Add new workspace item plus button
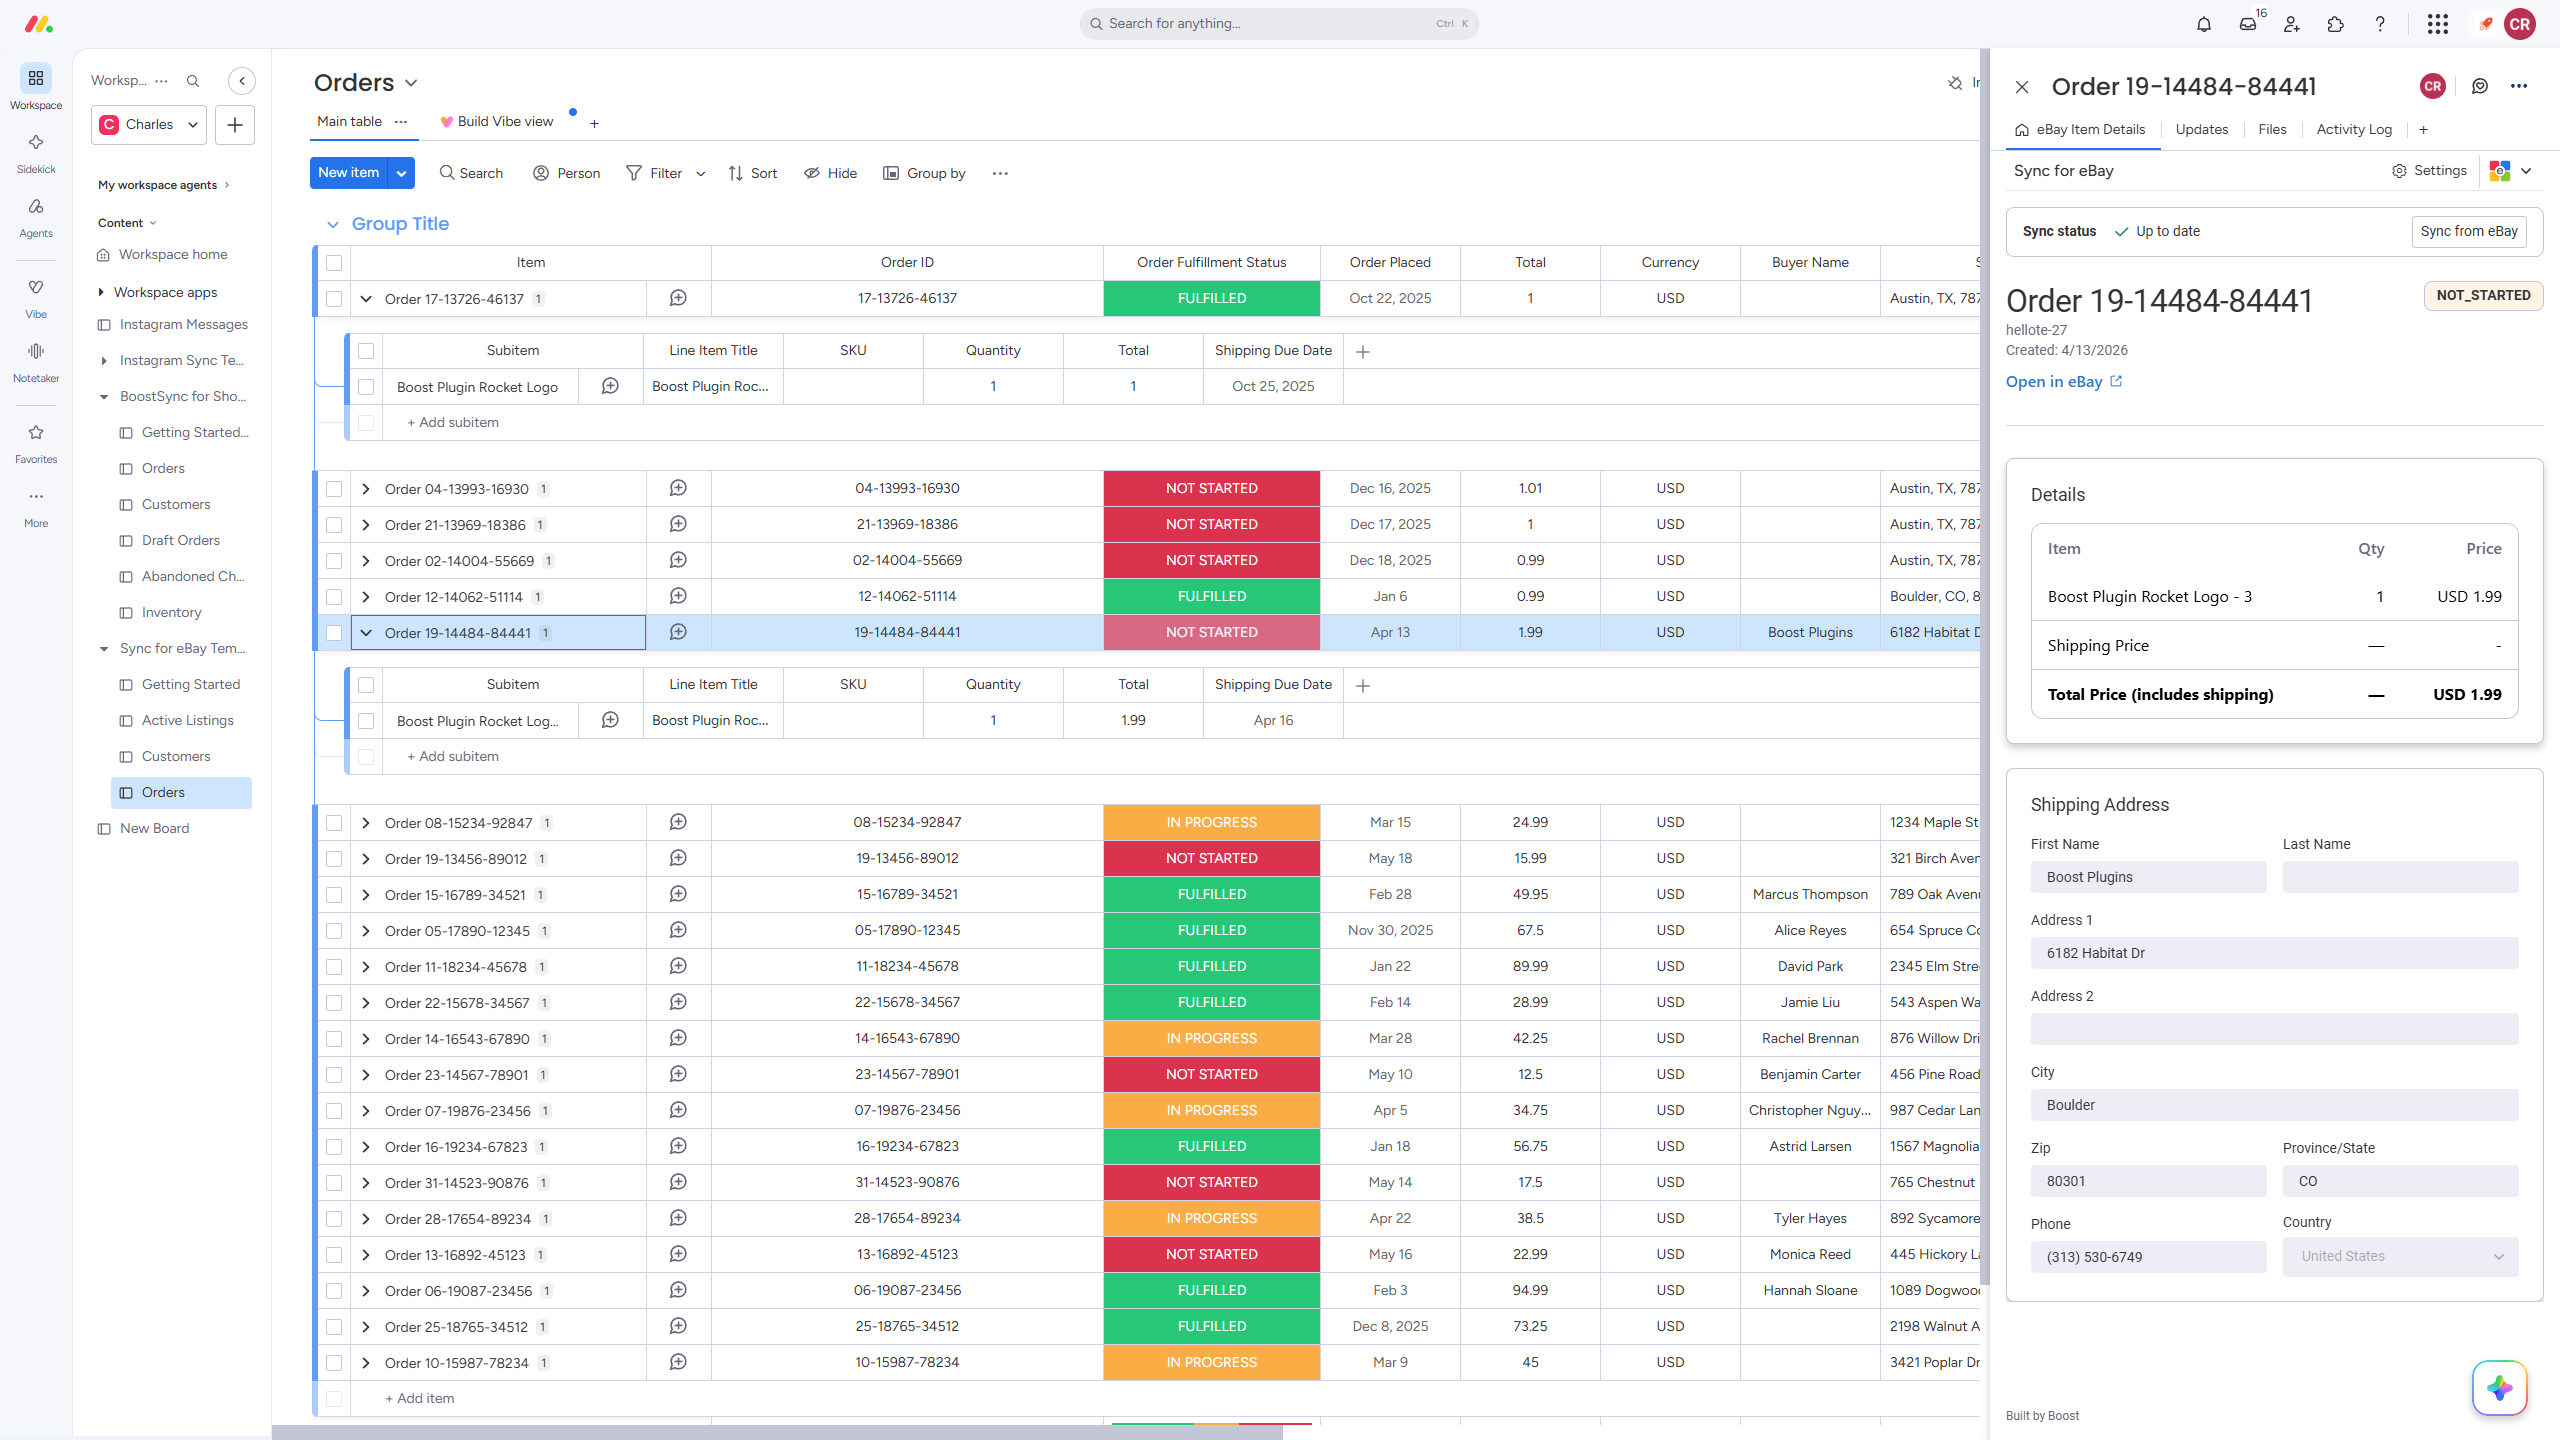Image resolution: width=2560 pixels, height=1440 pixels. (235, 125)
